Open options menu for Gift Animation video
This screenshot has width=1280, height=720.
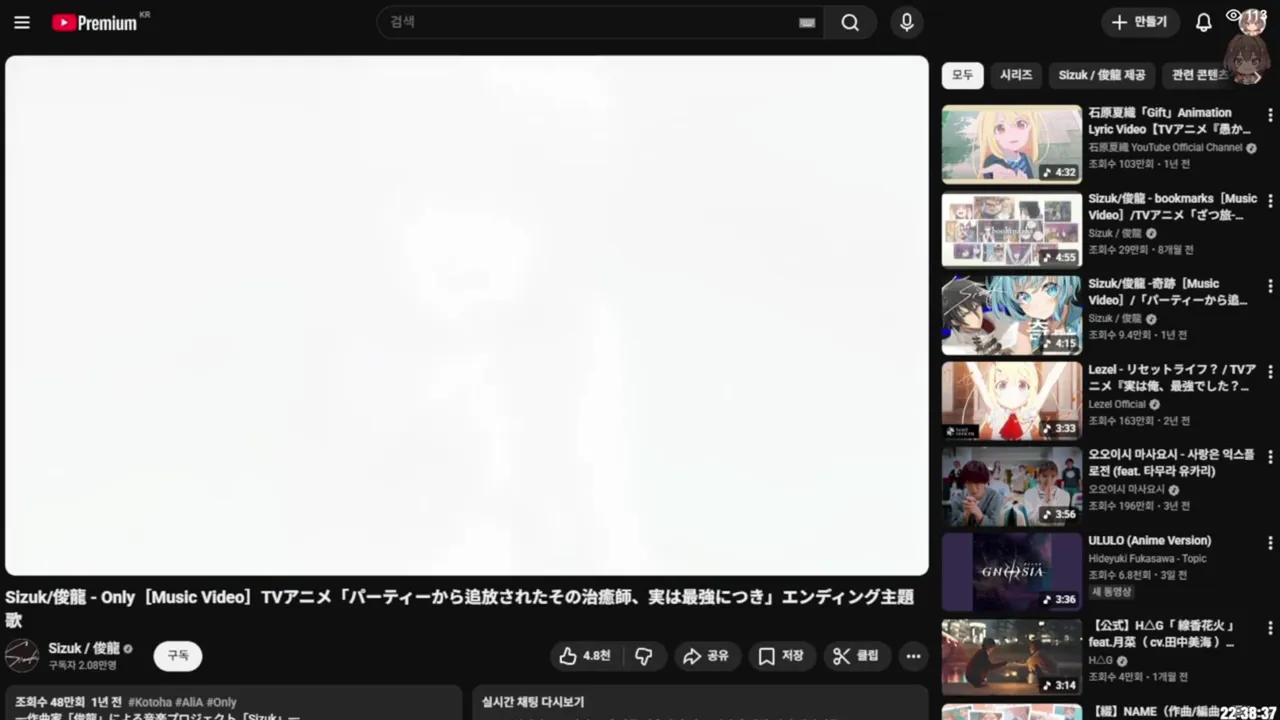1270,115
